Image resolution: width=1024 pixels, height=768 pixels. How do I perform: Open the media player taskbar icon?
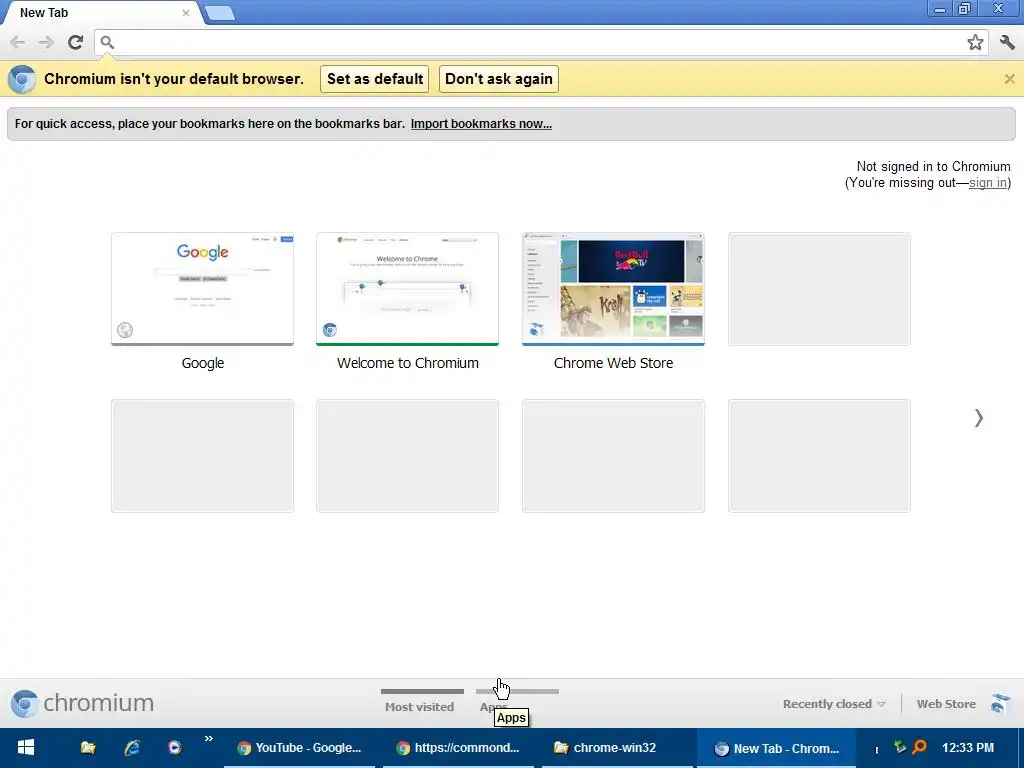pyautogui.click(x=174, y=748)
